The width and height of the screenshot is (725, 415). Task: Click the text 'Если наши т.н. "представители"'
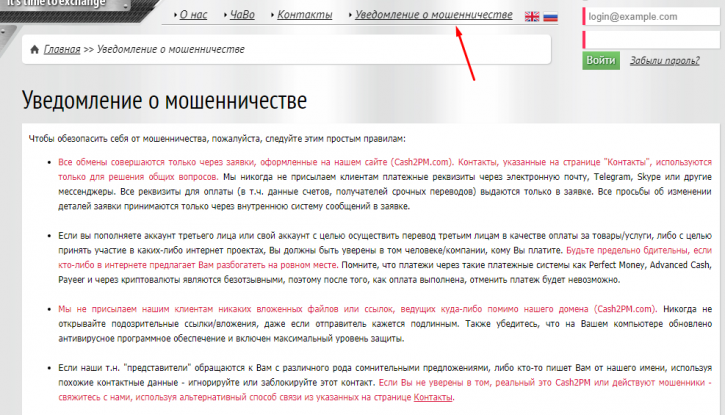point(124,368)
